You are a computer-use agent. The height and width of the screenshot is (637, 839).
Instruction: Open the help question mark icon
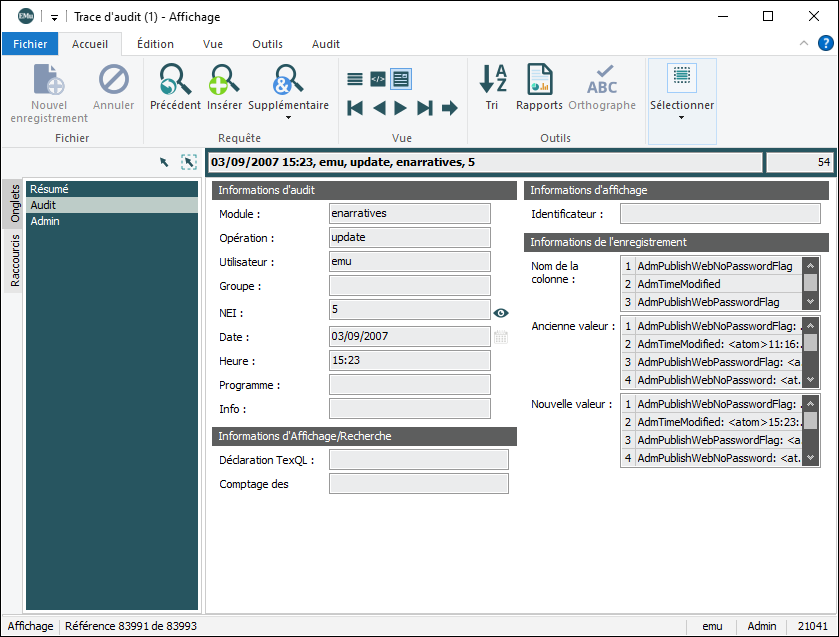(x=826, y=43)
